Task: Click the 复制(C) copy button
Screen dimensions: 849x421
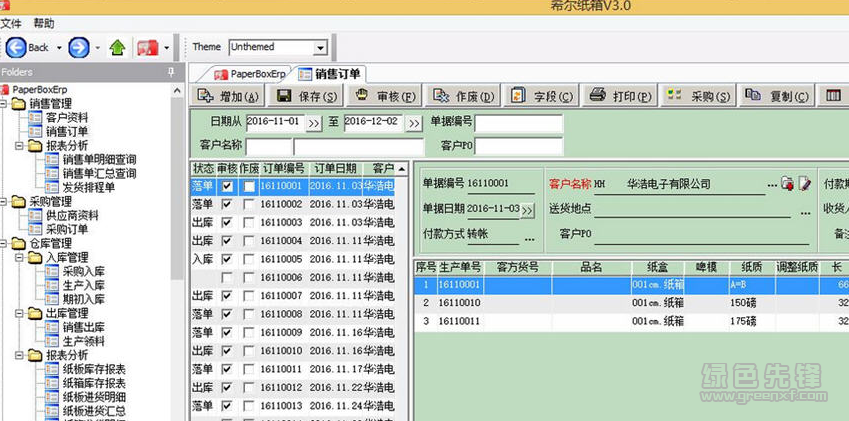Action: point(778,96)
